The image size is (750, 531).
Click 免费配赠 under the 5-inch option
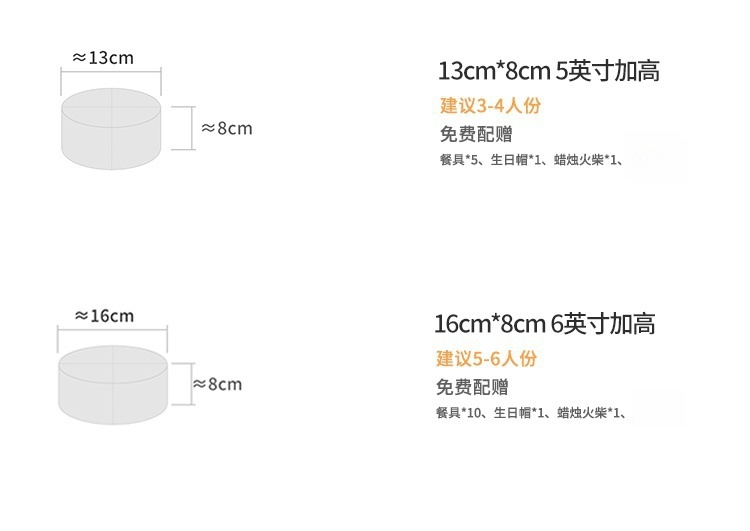point(475,135)
